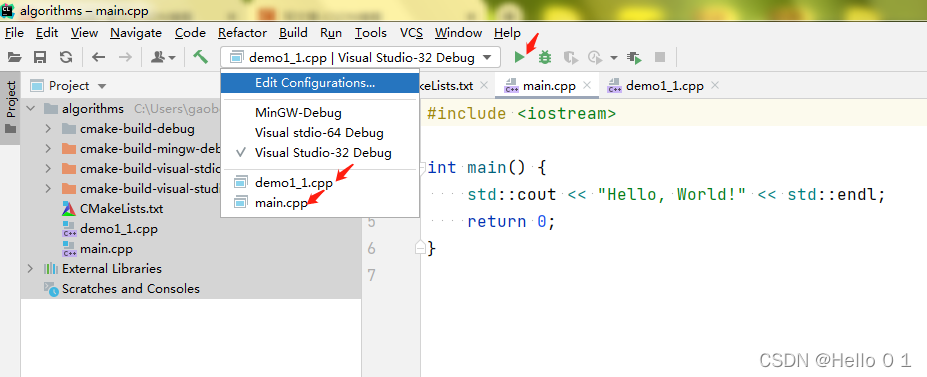Open the Tools menu
This screenshot has height=377, width=927.
tap(371, 32)
